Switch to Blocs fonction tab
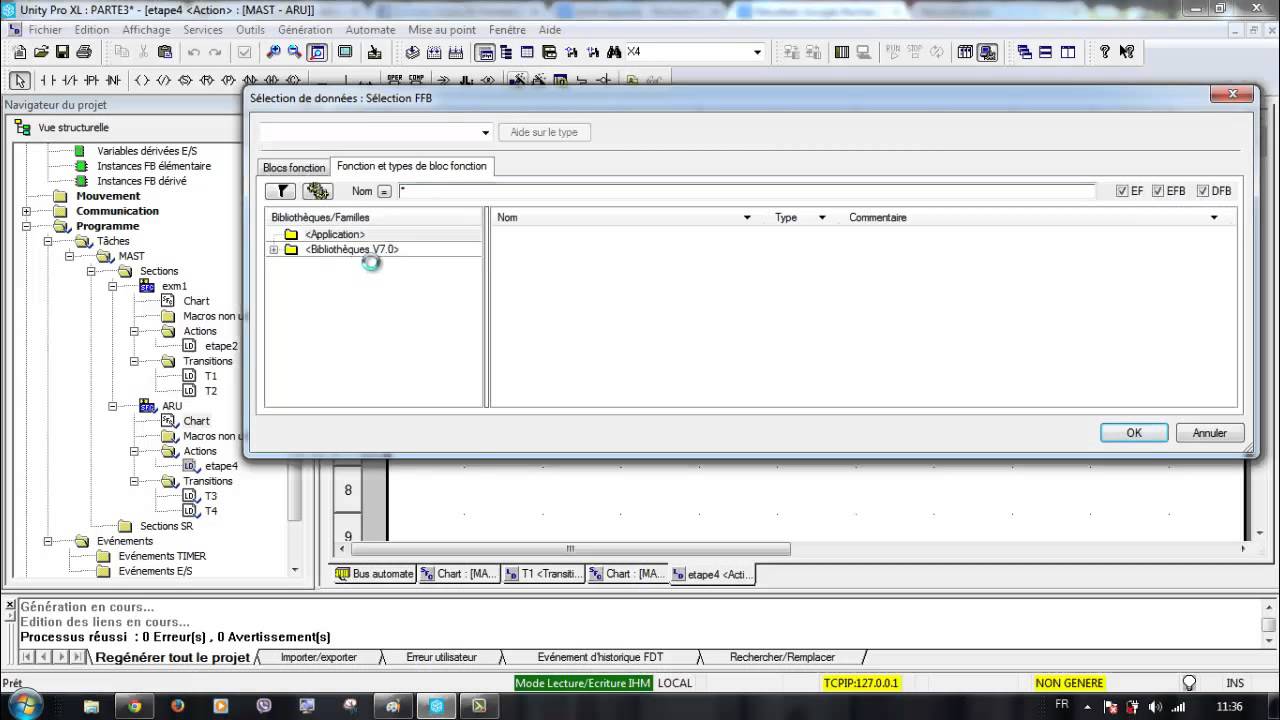Screen dimensions: 1280x720 tap(294, 168)
